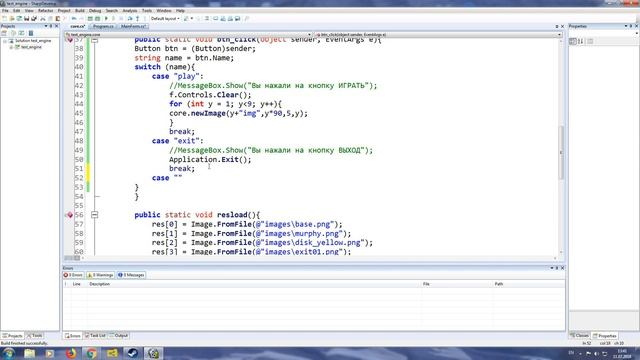Switch to the Classes tab at bottom right
This screenshot has height=360, width=640.
pos(580,336)
